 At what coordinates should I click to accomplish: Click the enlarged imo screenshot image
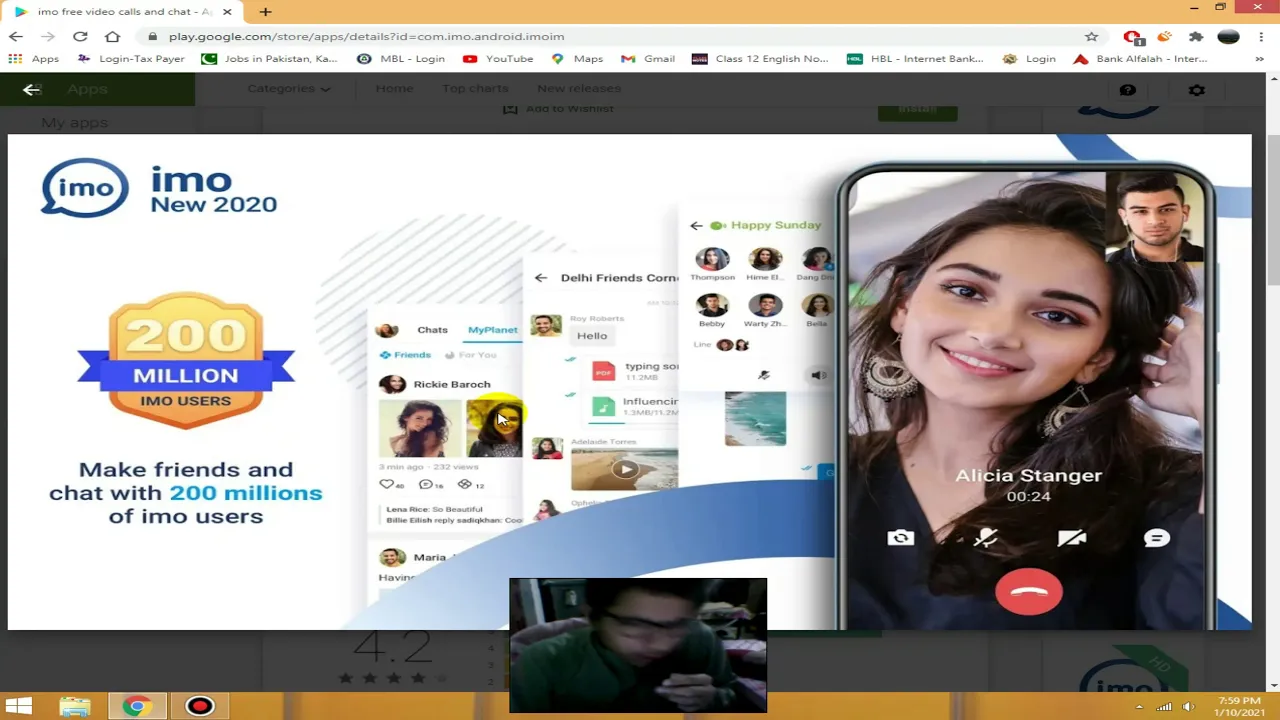point(629,382)
